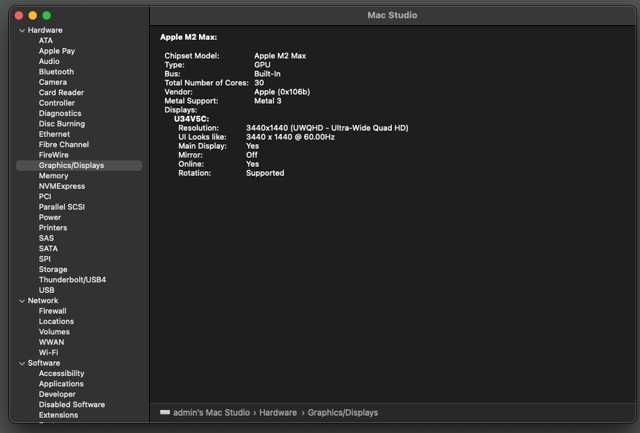This screenshot has height=433, width=640.
Task: Click the yellow minimize window button
Action: [x=33, y=16]
